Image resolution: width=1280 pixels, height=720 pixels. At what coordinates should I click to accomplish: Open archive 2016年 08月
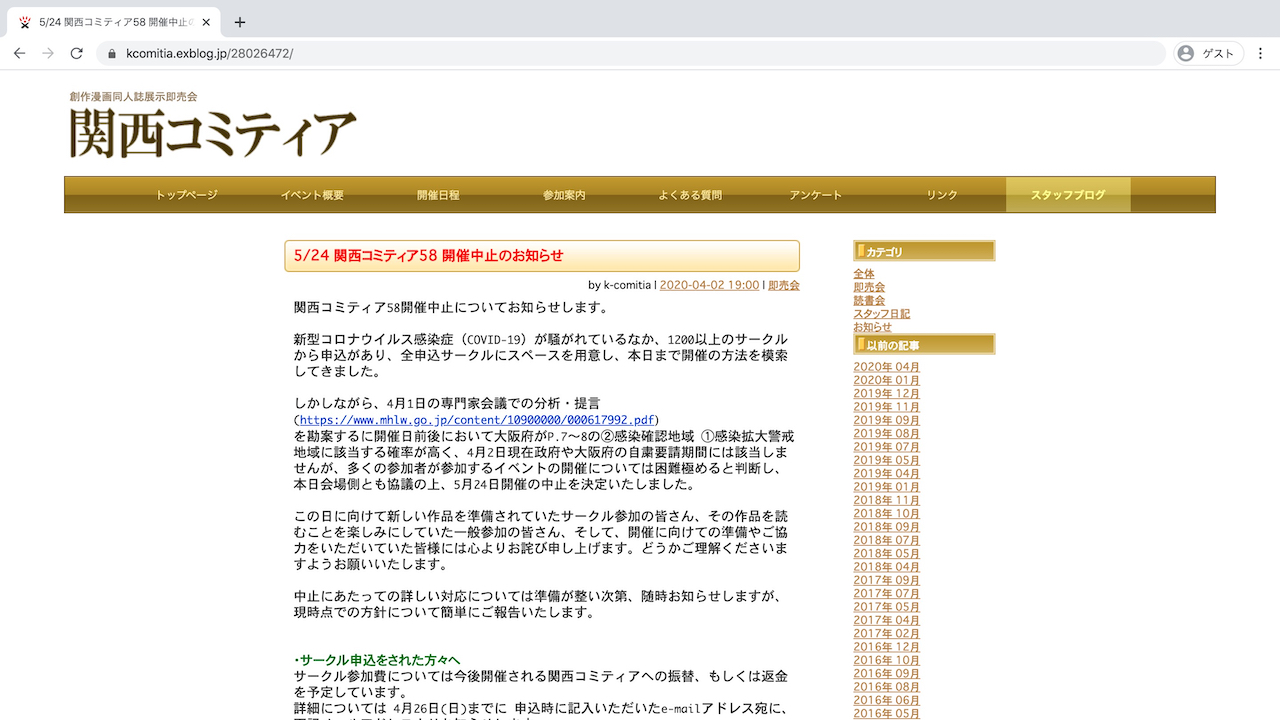point(887,687)
